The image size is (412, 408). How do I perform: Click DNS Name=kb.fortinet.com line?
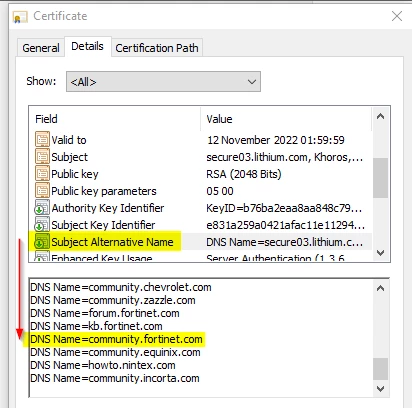click(96, 326)
